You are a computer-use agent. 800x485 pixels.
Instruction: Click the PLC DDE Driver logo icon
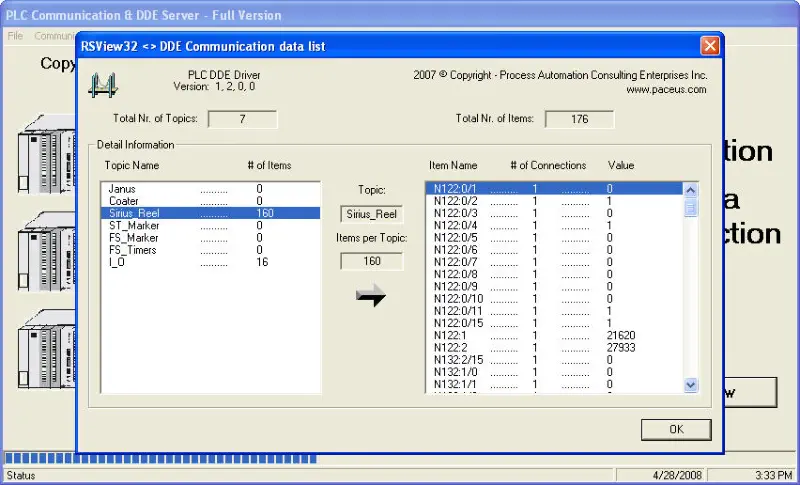click(x=104, y=85)
